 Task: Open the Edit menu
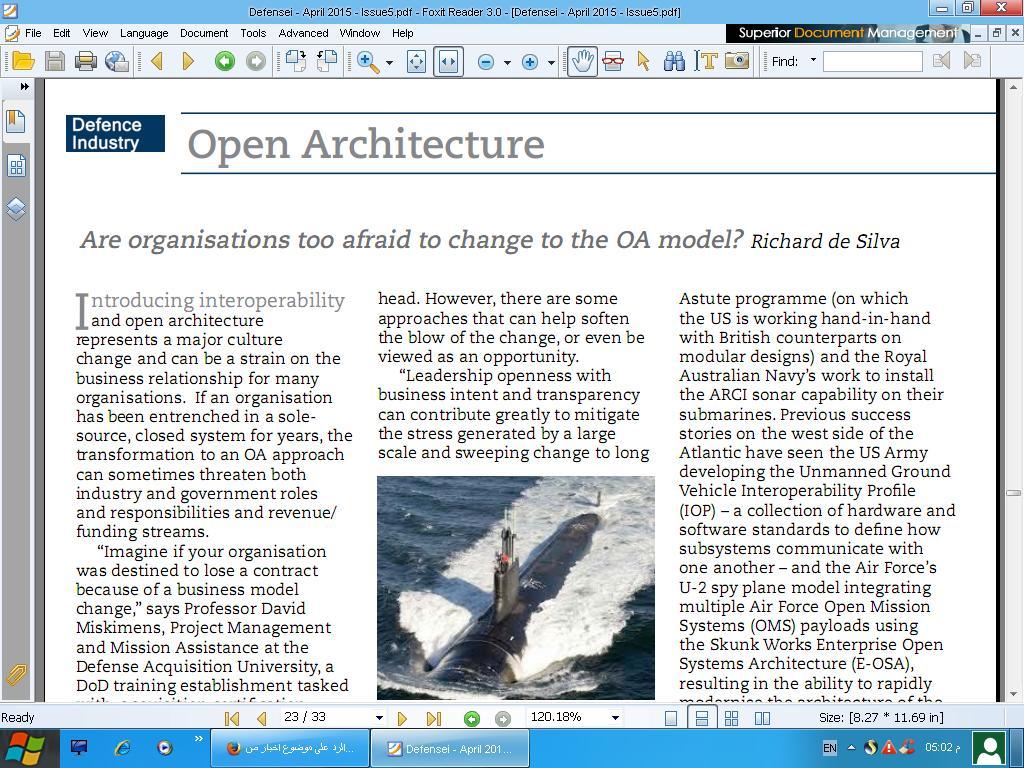[61, 33]
